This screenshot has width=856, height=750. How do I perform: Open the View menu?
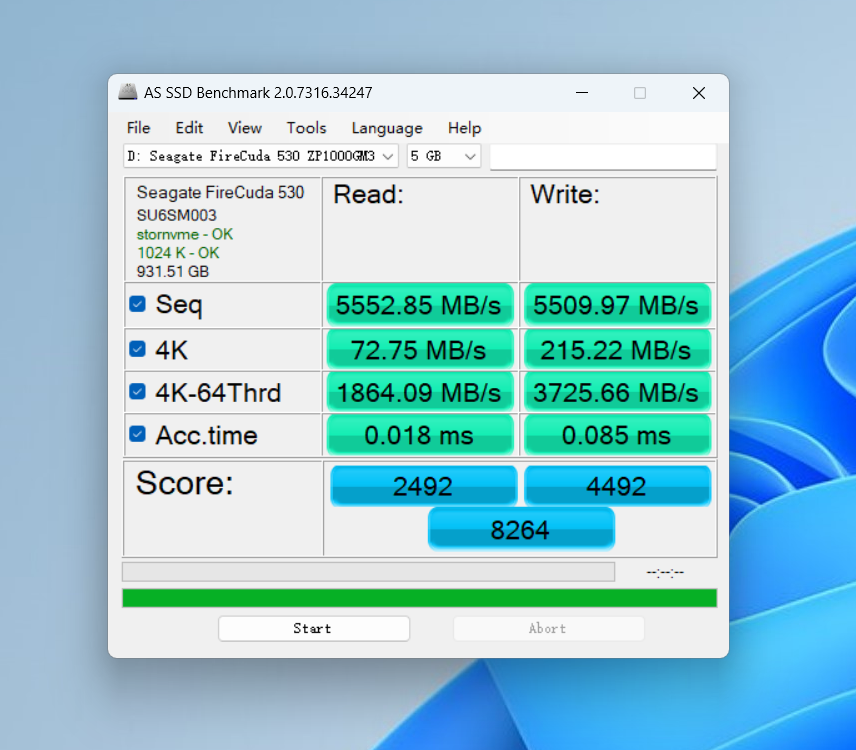[x=245, y=128]
